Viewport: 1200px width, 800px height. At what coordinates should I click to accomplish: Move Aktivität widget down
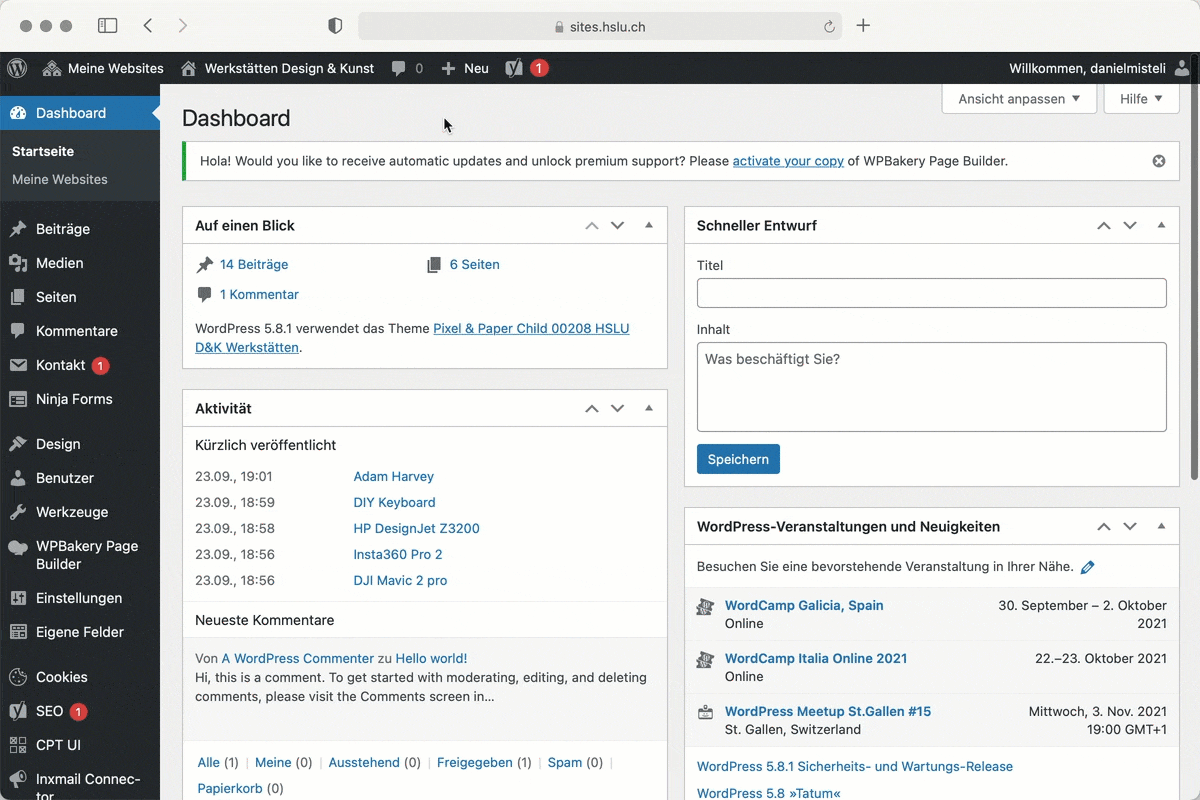click(618, 409)
